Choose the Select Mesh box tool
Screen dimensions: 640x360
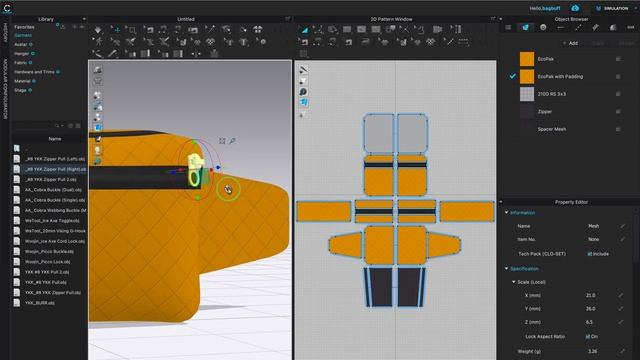click(x=132, y=30)
